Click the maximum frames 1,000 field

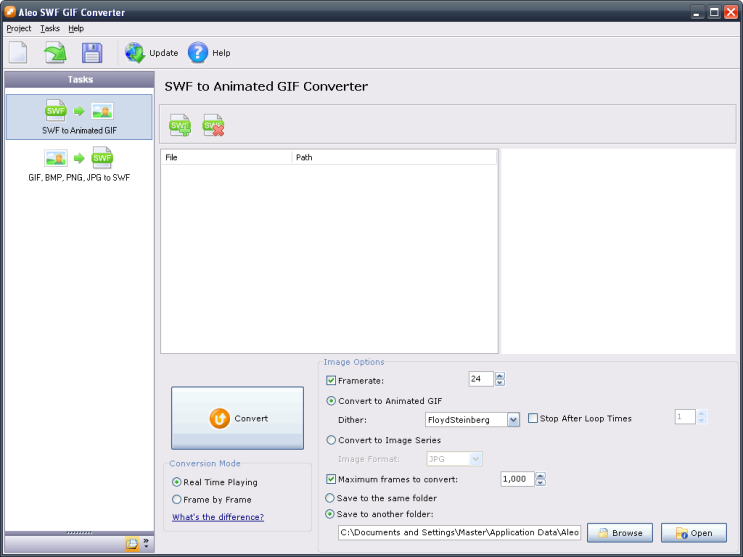[517, 479]
